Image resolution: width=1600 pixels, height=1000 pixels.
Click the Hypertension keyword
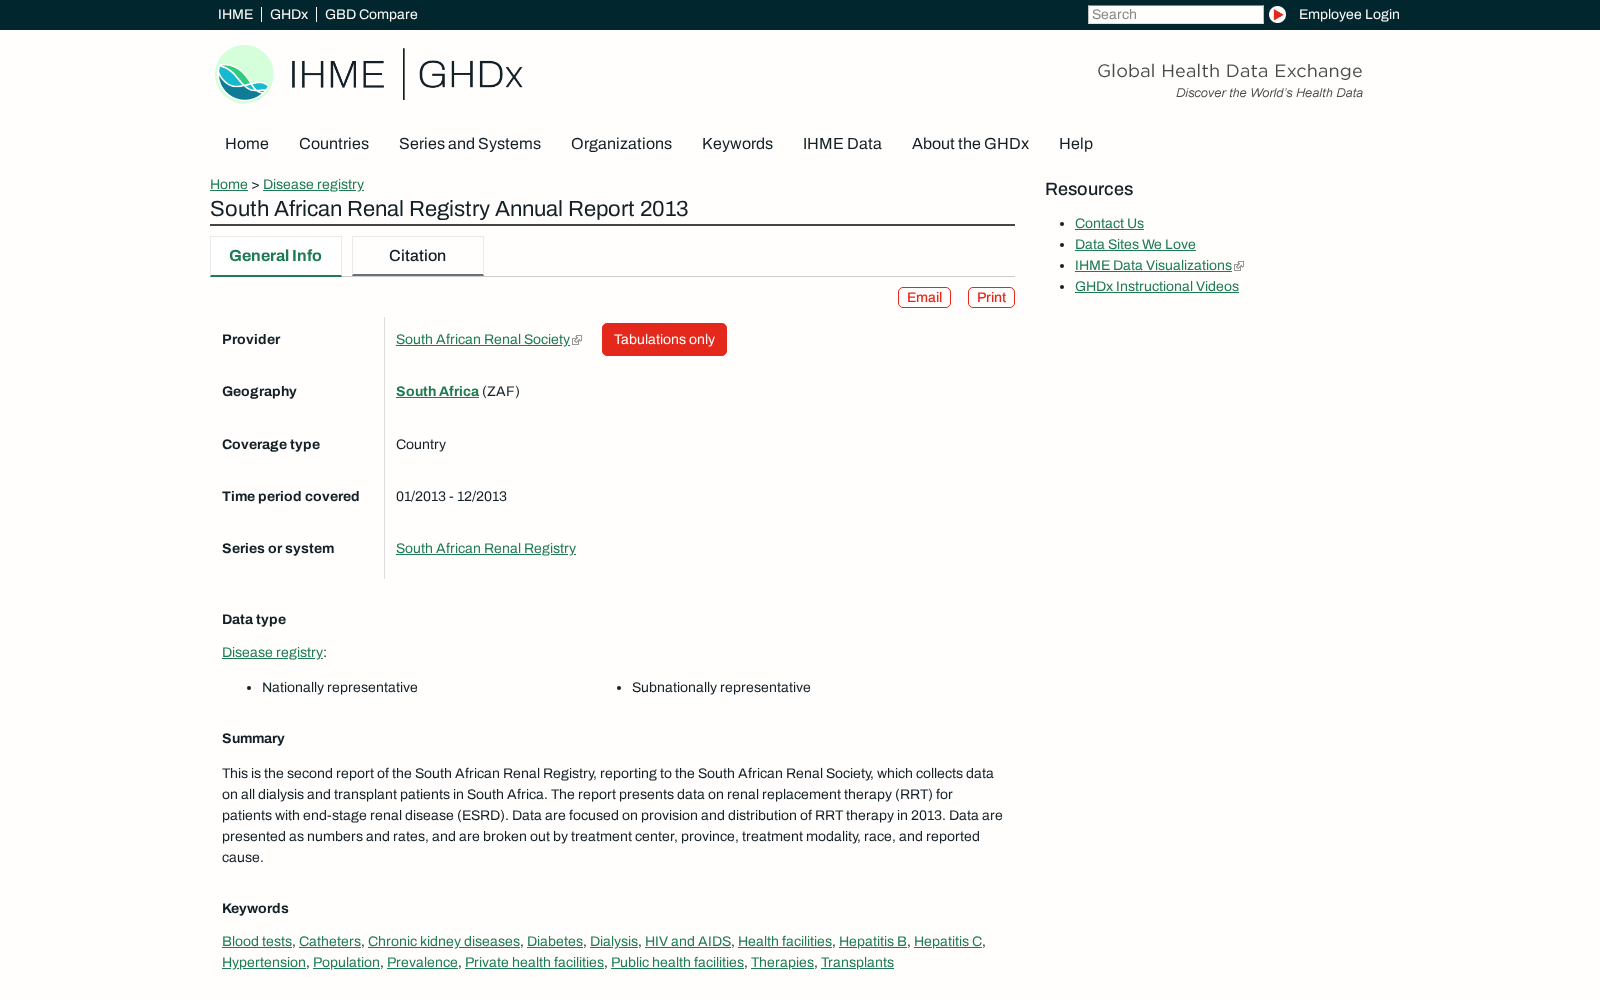coord(264,963)
